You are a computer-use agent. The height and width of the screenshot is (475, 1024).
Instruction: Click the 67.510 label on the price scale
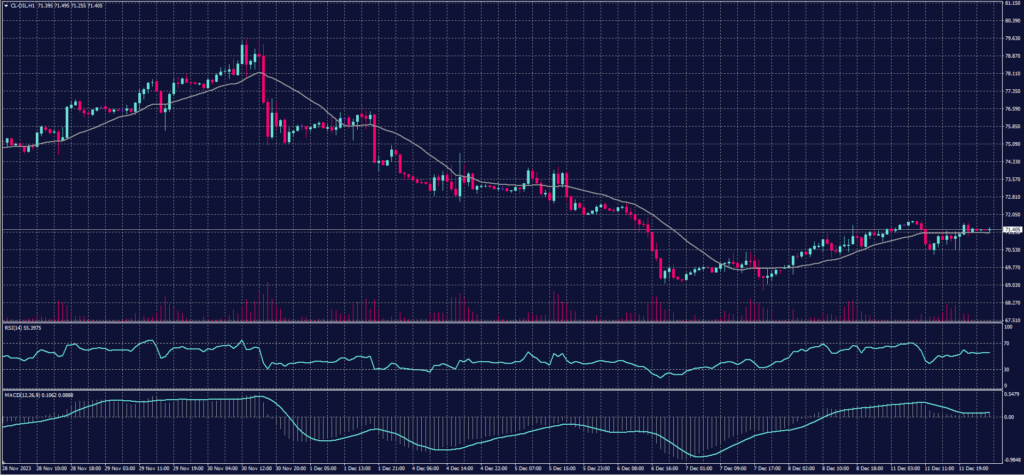1010,320
